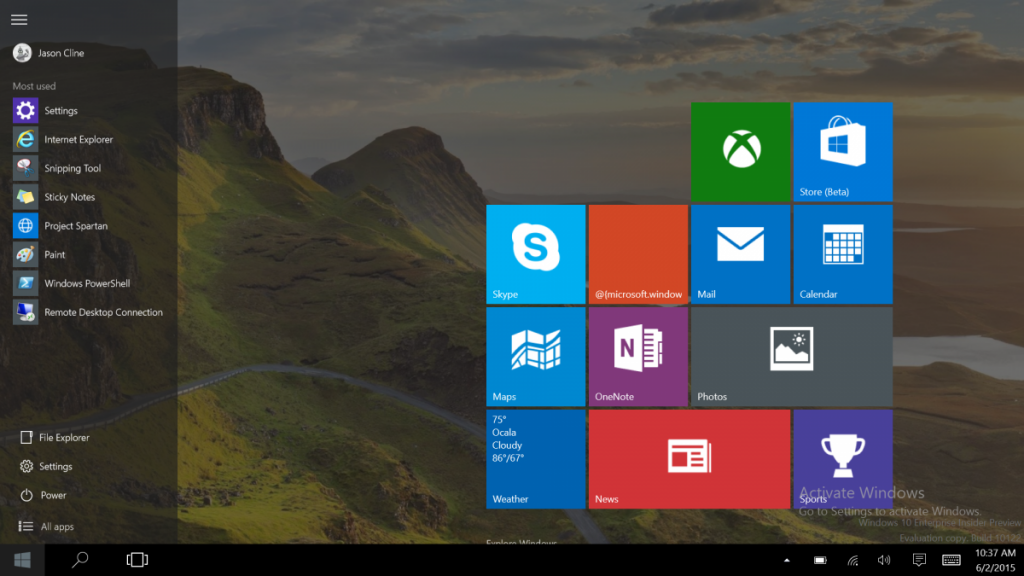Viewport: 1024px width, 576px height.
Task: Click the Windows Start button
Action: click(22, 560)
